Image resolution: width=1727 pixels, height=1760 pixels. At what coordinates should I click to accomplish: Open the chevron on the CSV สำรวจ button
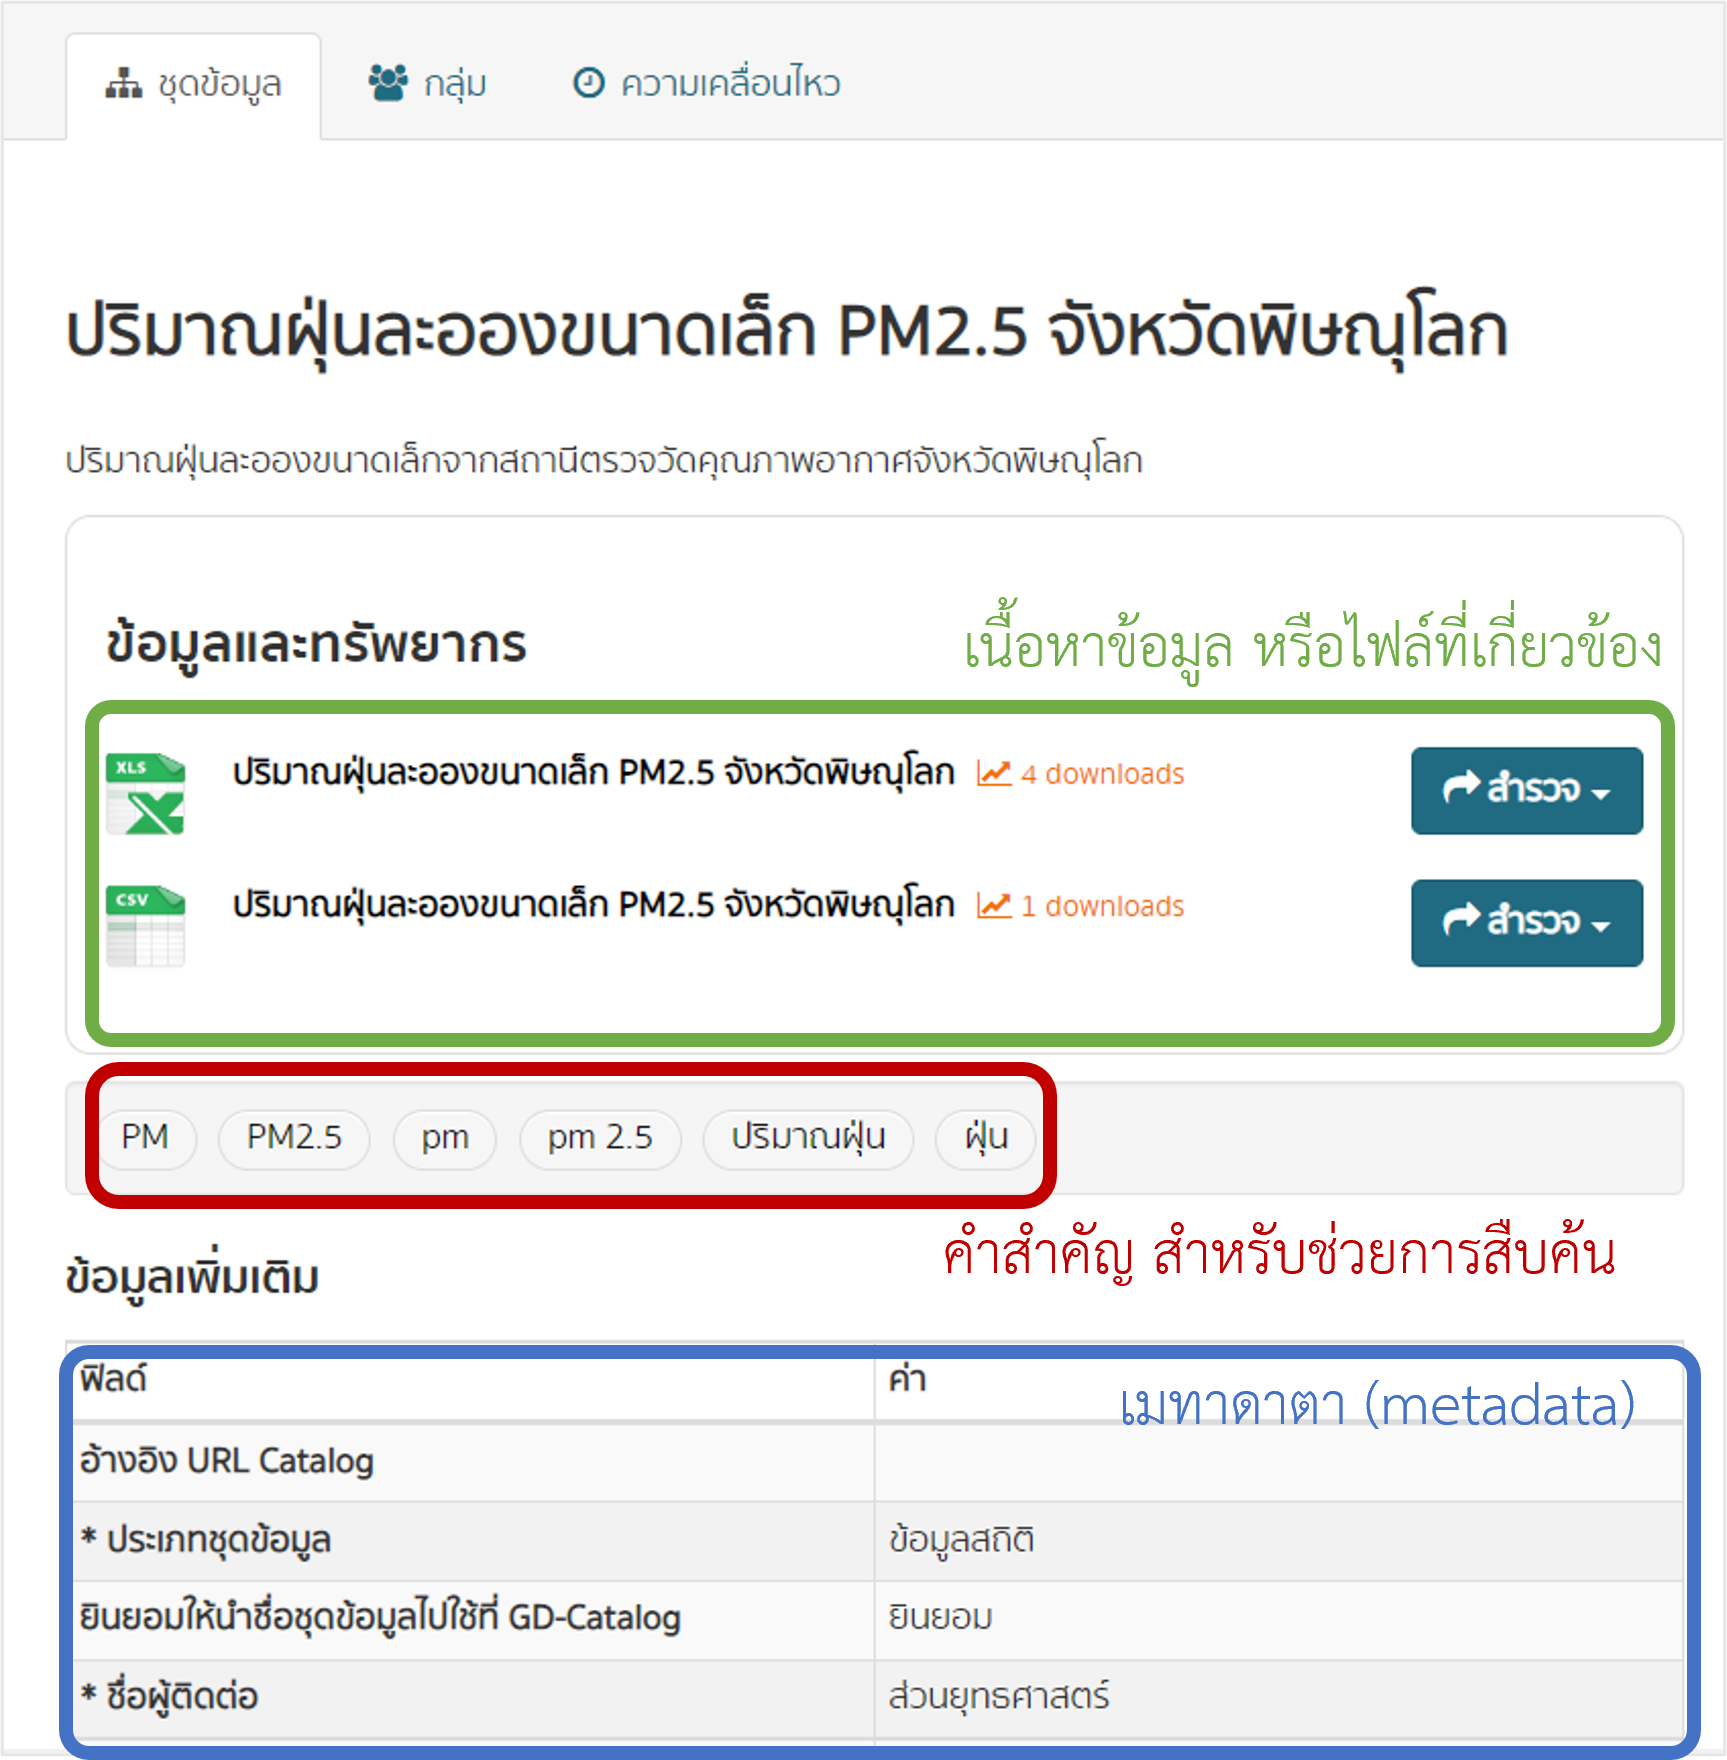point(1604,925)
